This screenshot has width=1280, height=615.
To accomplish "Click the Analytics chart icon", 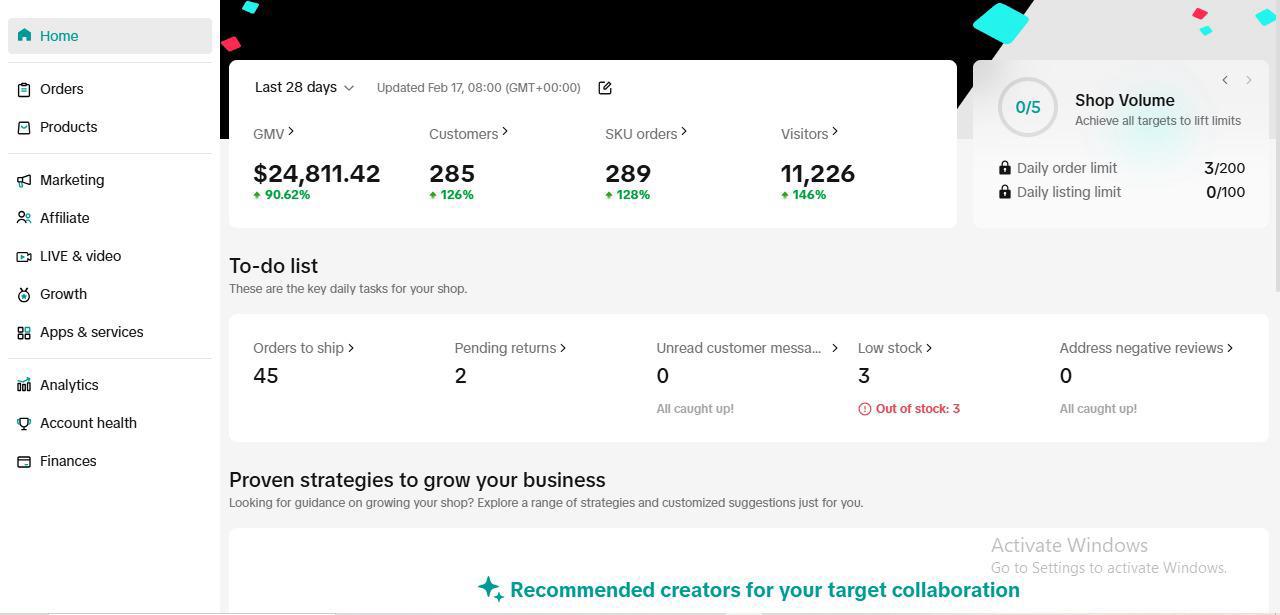I will [x=24, y=385].
